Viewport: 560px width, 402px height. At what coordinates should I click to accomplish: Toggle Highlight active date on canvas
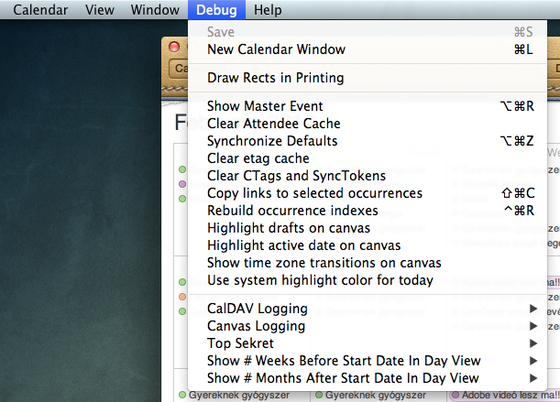point(367,246)
